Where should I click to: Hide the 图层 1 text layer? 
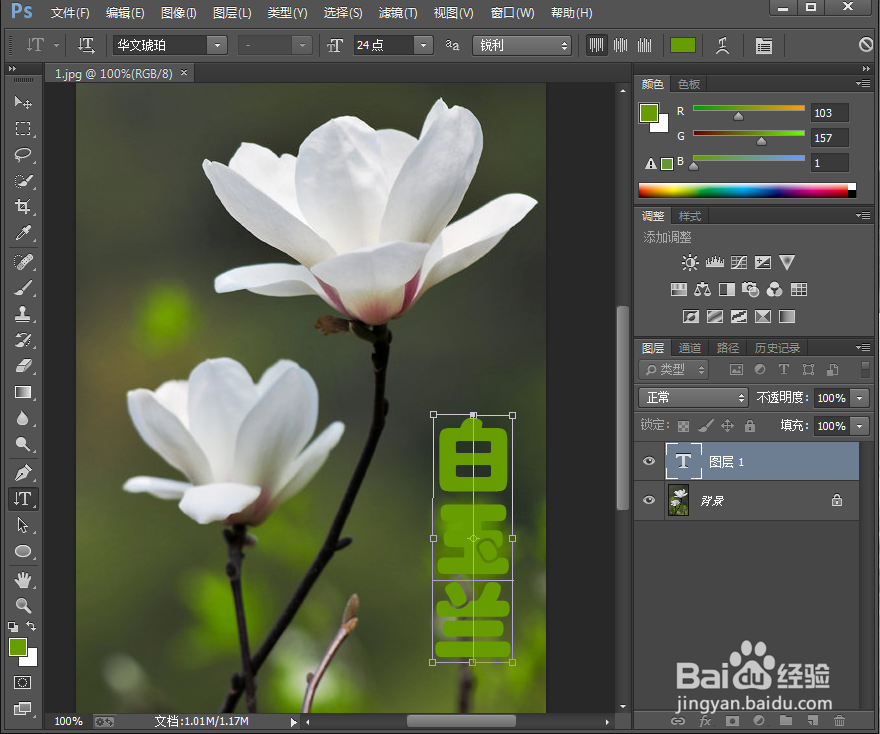click(649, 461)
